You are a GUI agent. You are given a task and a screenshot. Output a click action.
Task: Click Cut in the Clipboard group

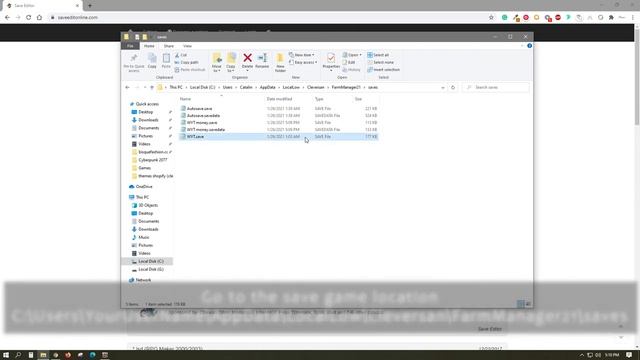click(x=181, y=55)
